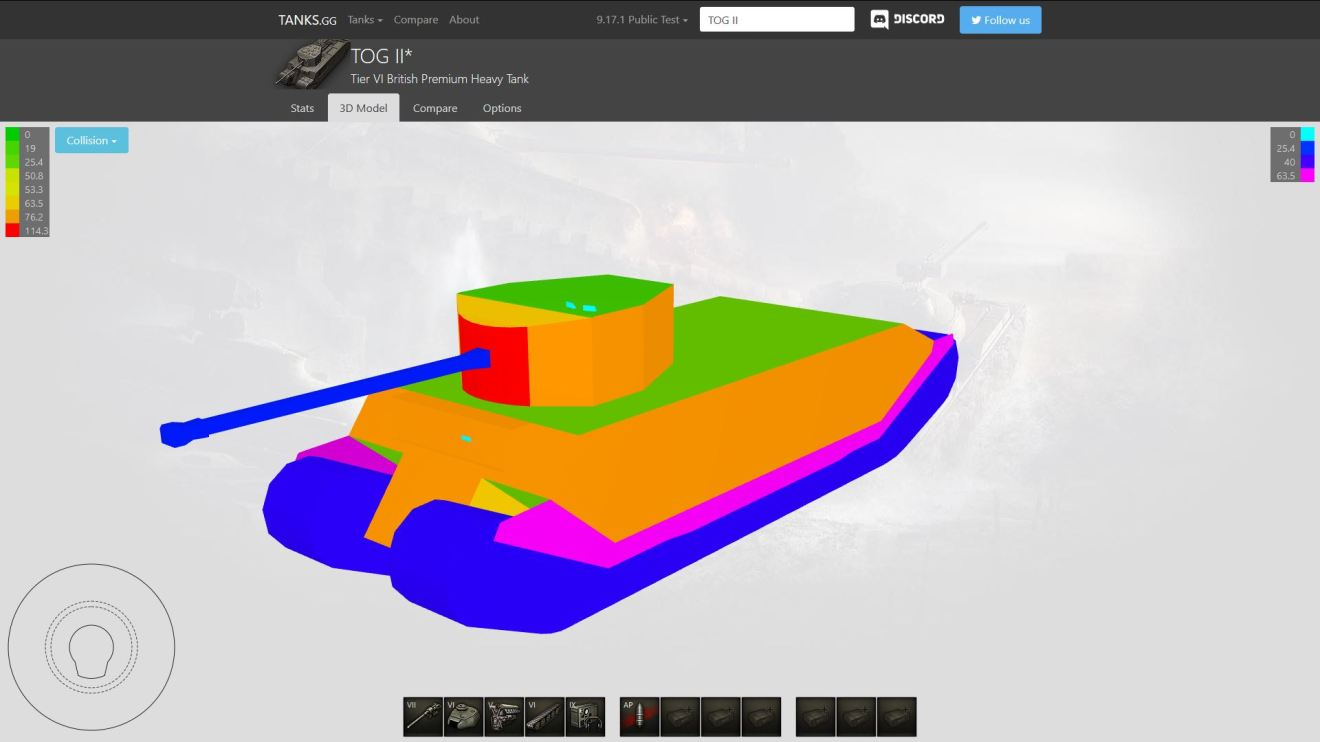This screenshot has height=742, width=1320.
Task: Toggle the first empty equipment slot
Action: coord(680,717)
